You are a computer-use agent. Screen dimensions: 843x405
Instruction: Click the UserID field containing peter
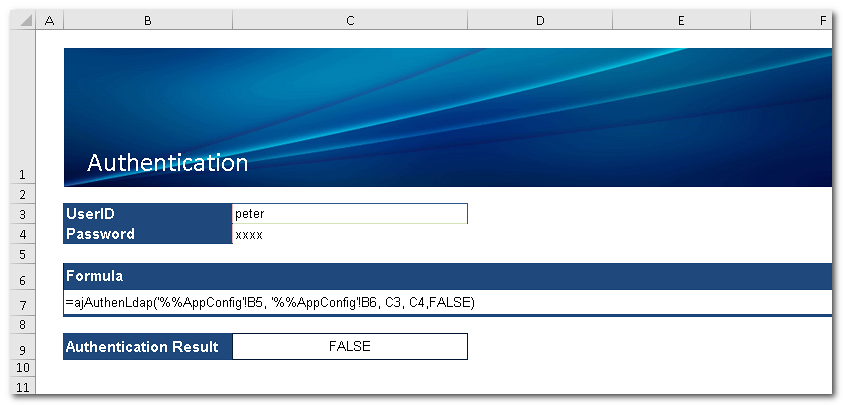point(350,214)
